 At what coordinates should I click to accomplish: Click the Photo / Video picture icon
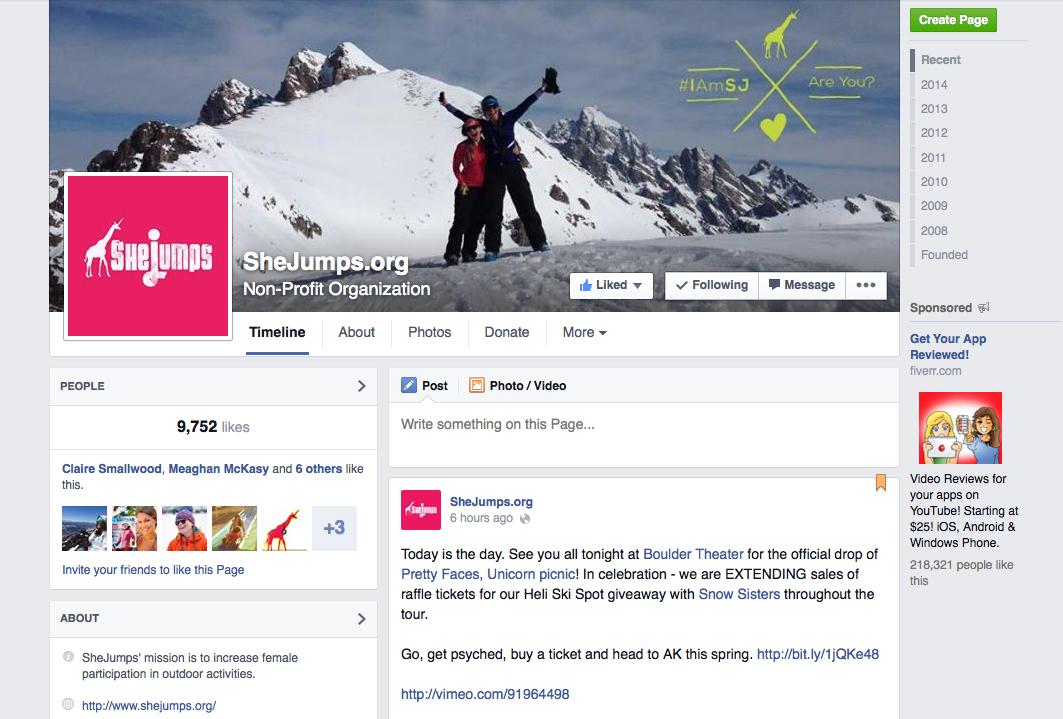click(x=477, y=386)
